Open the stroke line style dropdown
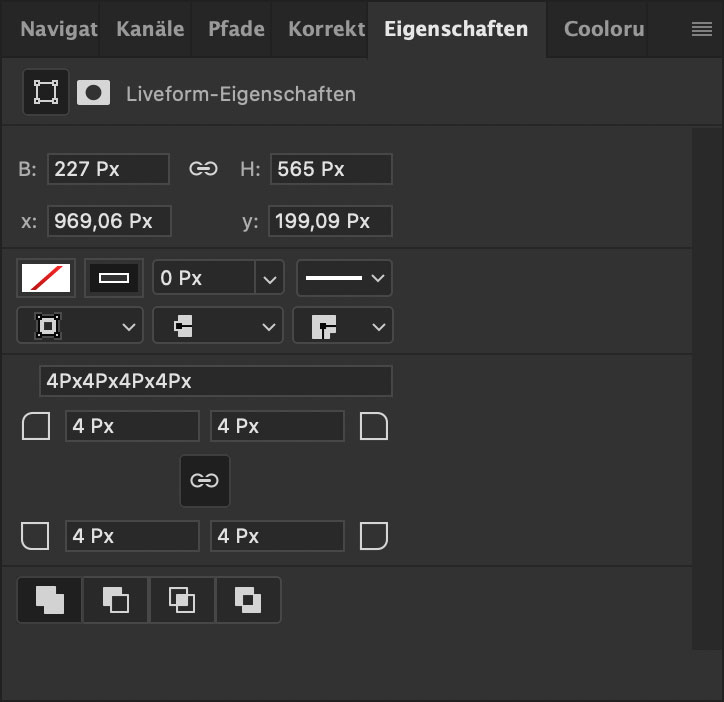The height and width of the screenshot is (702, 724). [x=344, y=278]
